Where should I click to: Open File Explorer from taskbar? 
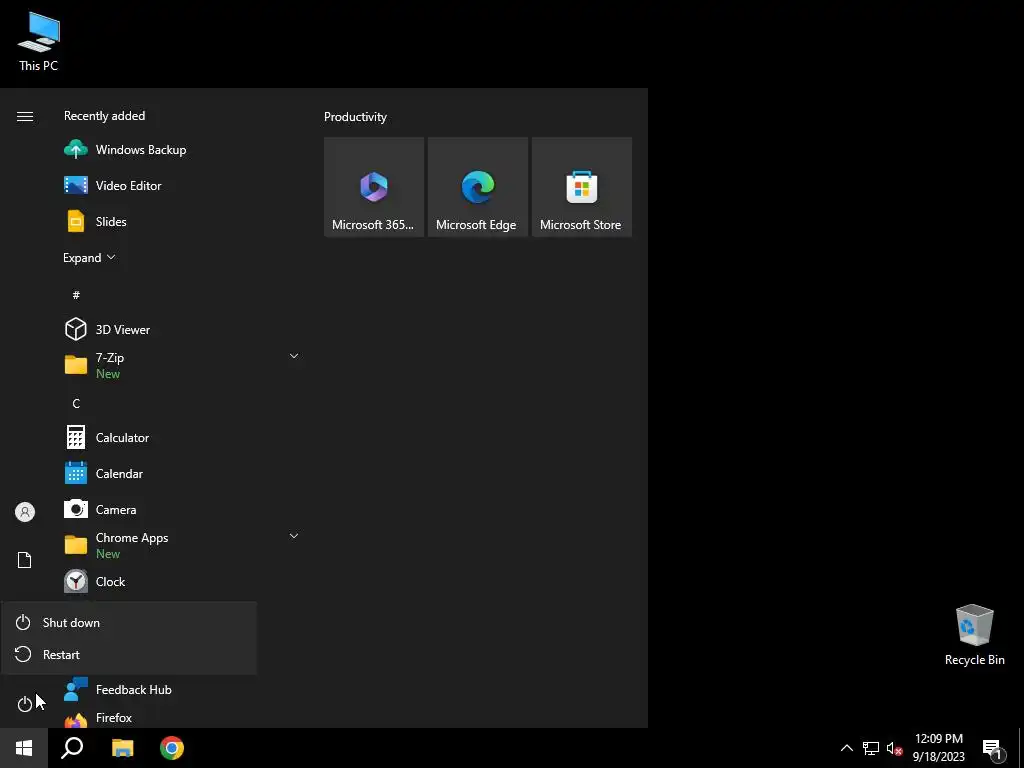click(x=122, y=748)
